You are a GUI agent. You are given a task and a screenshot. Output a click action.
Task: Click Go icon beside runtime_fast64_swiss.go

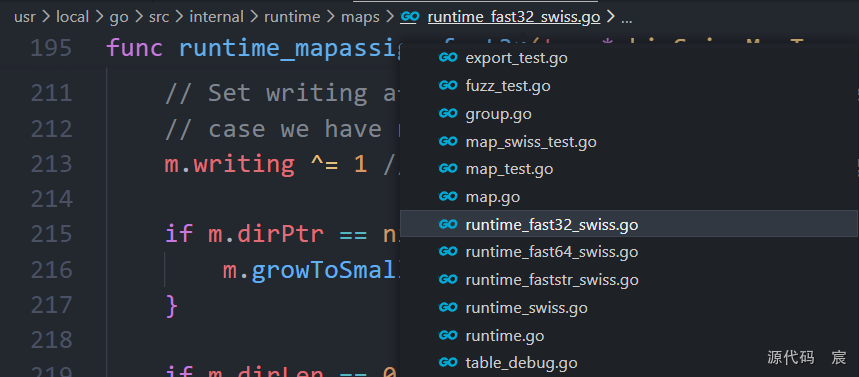(448, 252)
